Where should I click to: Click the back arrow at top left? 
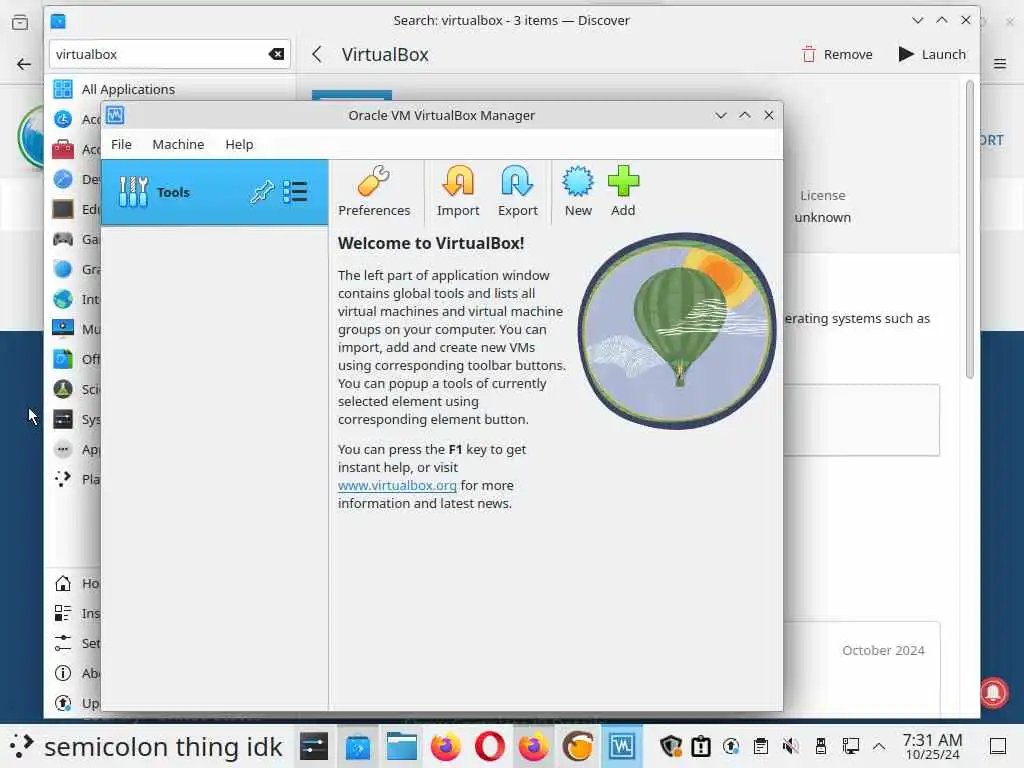coord(24,63)
